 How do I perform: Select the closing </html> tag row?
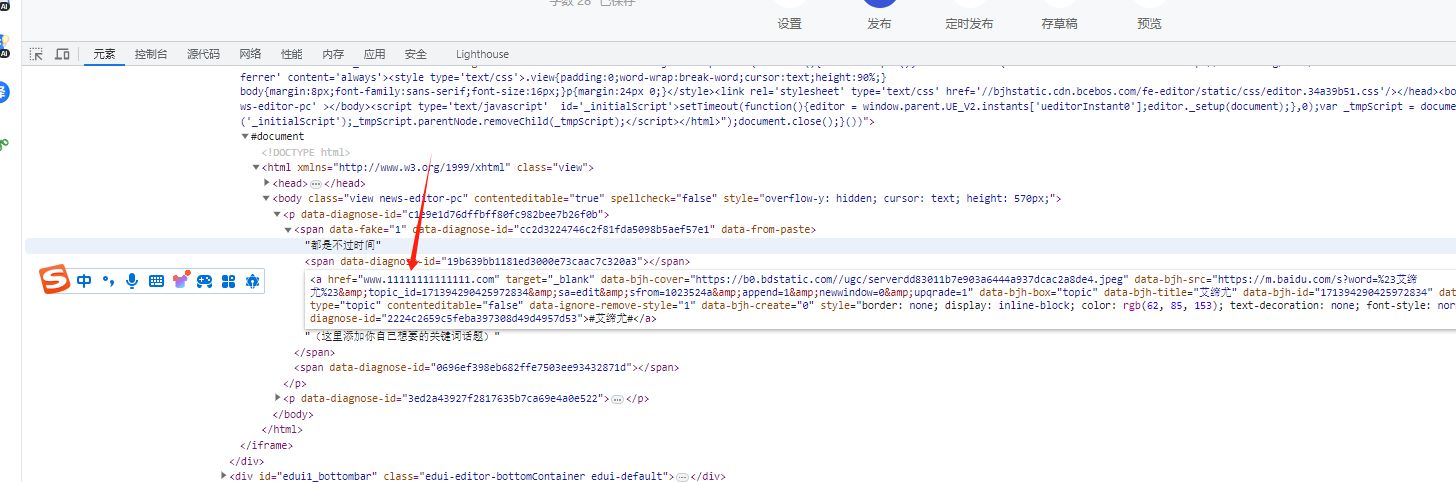pyautogui.click(x=282, y=429)
